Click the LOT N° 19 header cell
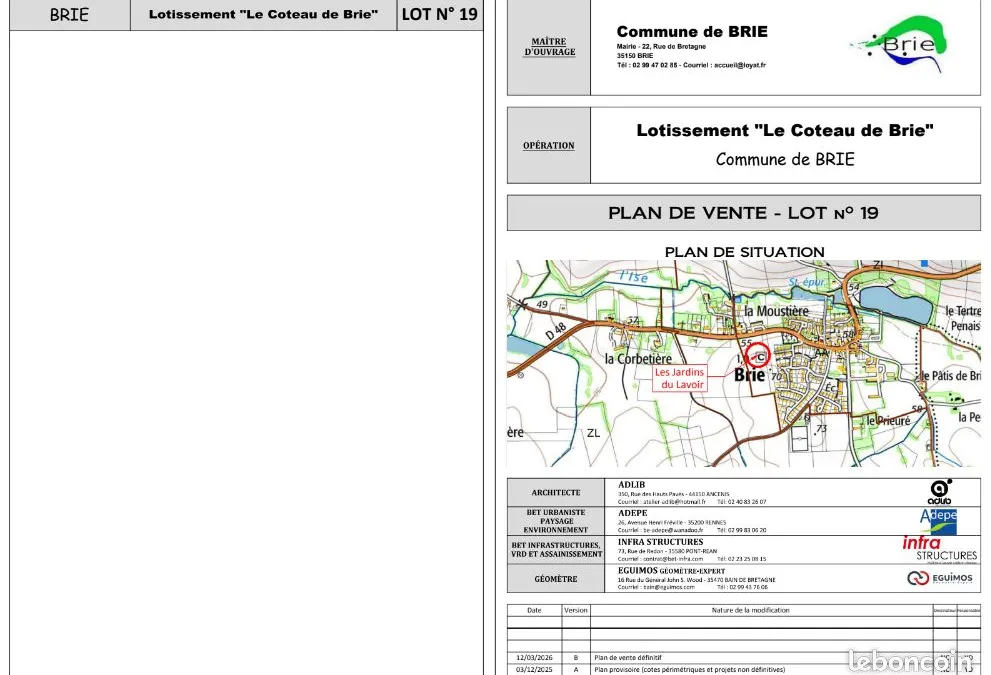991x675 pixels. click(x=440, y=15)
